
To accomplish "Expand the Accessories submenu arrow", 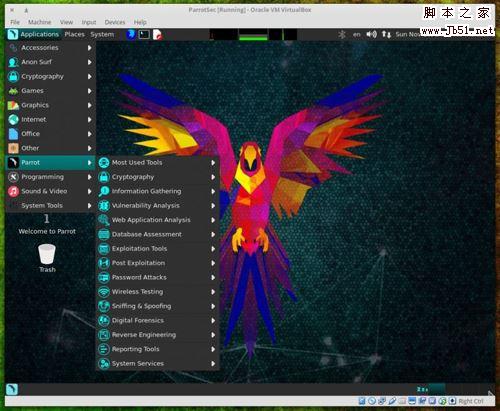I will click(x=89, y=48).
